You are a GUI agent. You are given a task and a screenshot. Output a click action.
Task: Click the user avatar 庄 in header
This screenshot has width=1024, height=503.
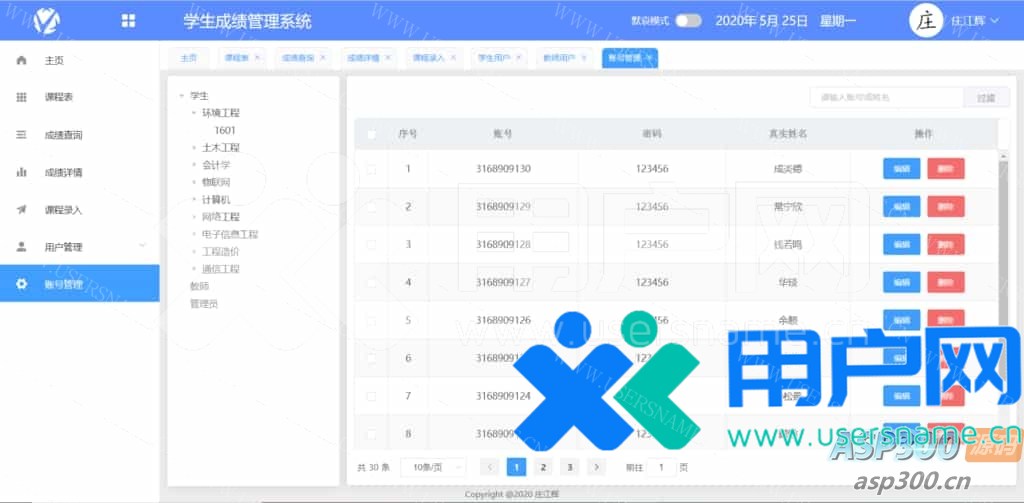point(925,21)
